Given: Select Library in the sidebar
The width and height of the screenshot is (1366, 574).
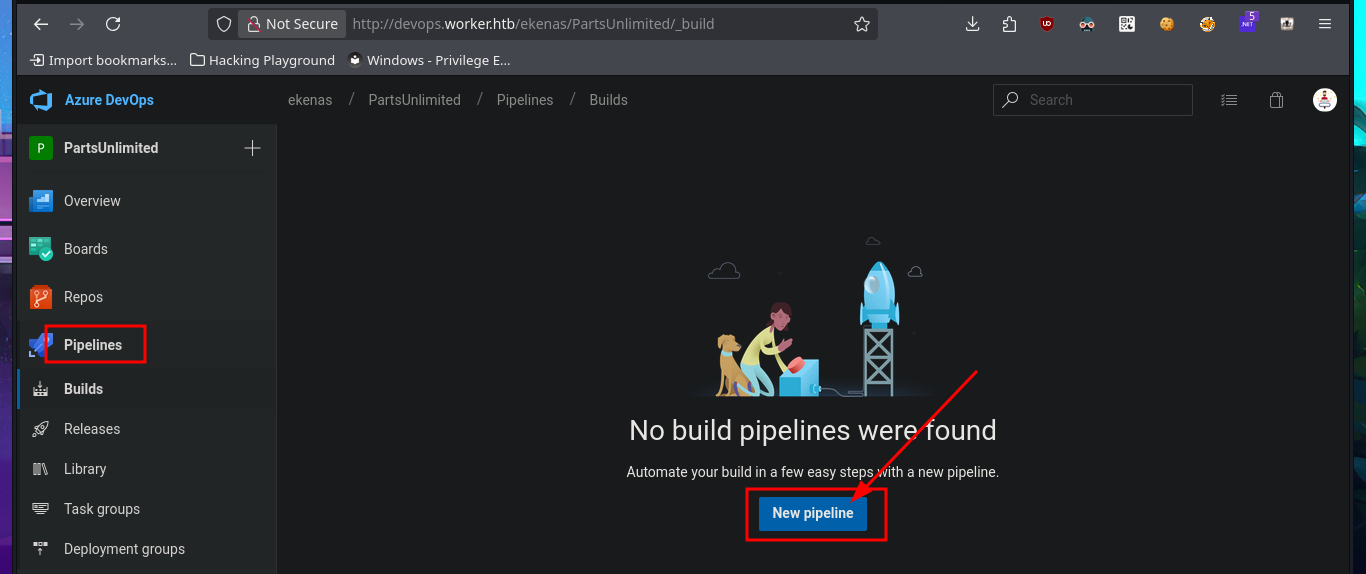Looking at the screenshot, I should (x=84, y=469).
